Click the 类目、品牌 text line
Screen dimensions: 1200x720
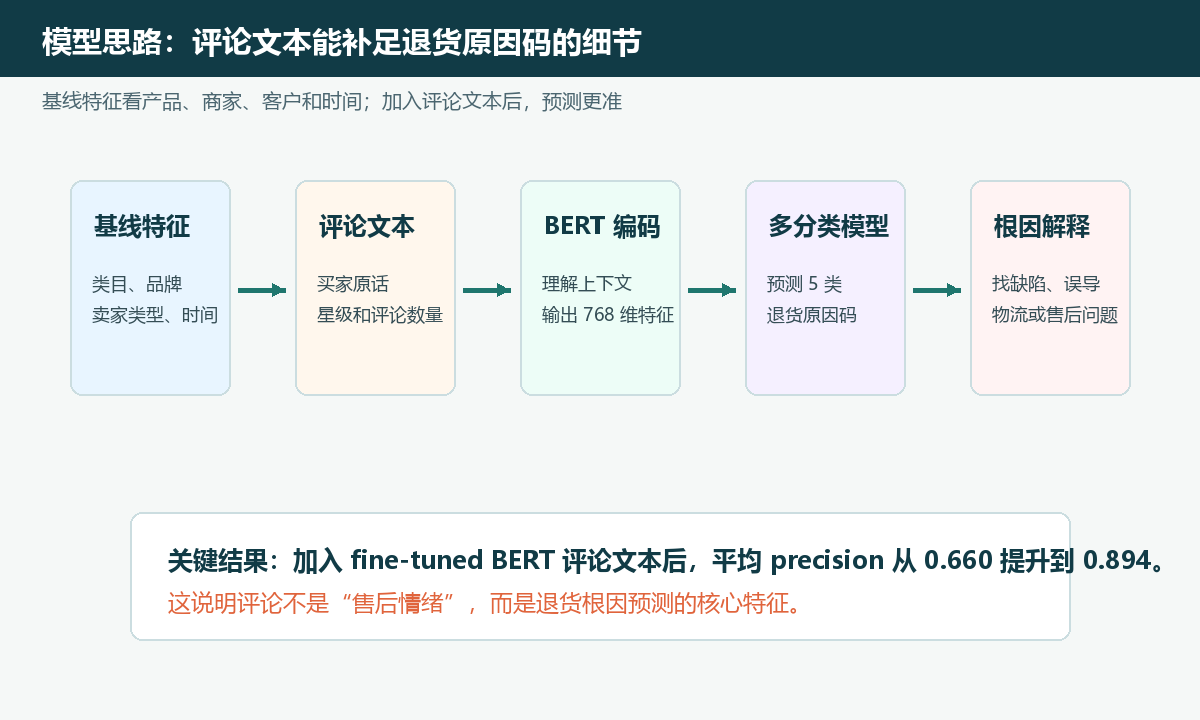click(x=137, y=284)
